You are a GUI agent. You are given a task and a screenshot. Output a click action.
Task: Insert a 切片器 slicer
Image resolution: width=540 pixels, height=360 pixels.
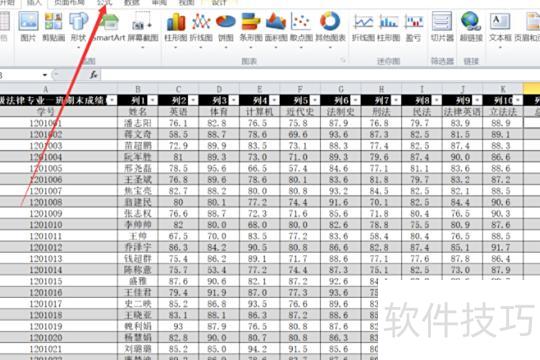coord(442,27)
